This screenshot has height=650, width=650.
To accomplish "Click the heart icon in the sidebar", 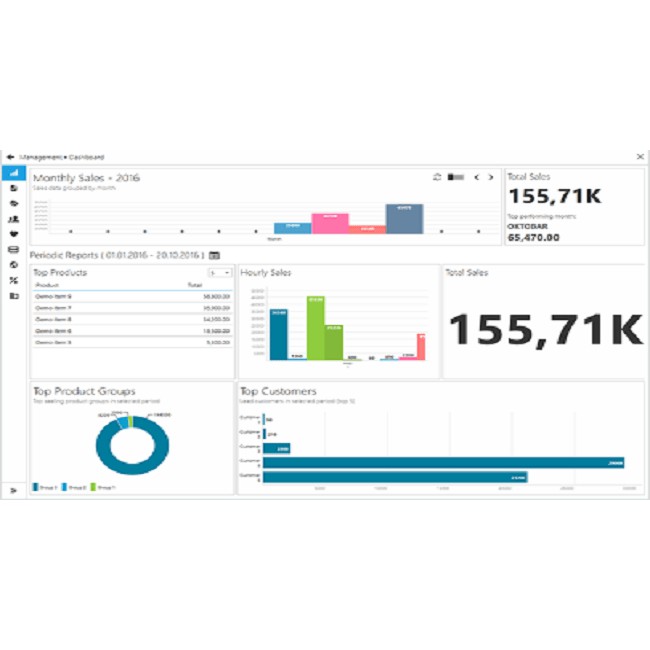I will click(14, 234).
